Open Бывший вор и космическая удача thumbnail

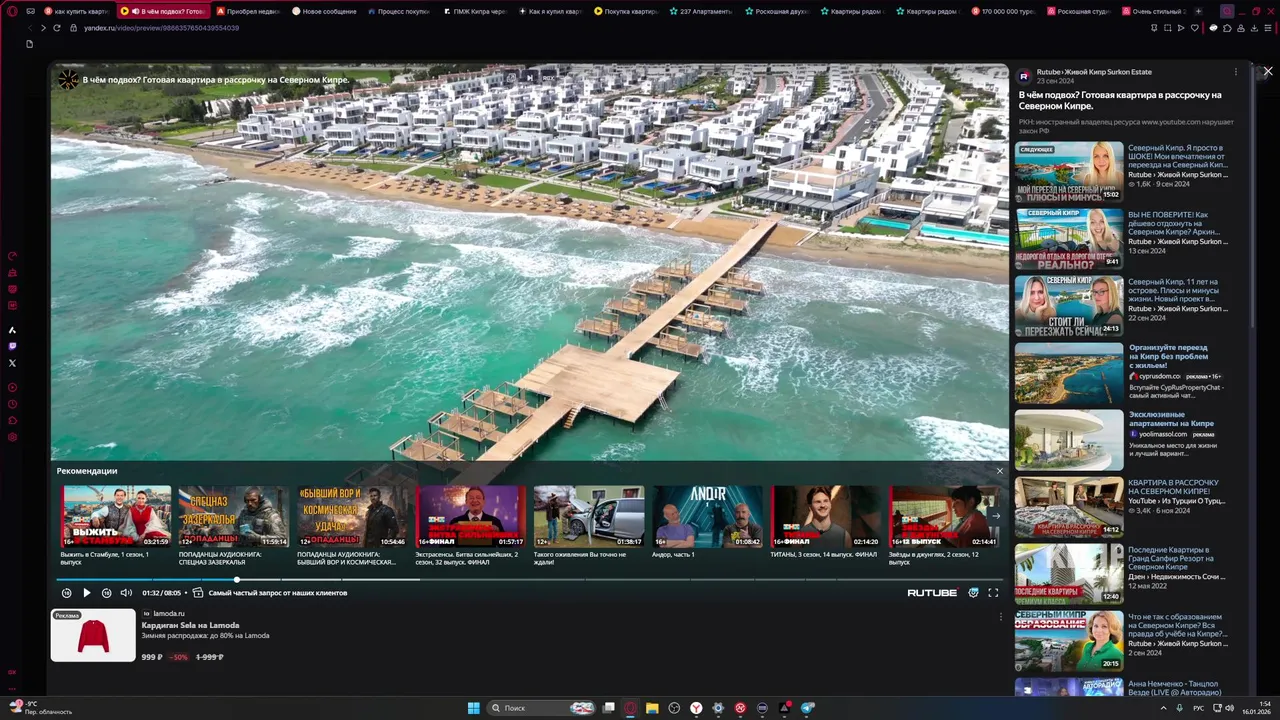[352, 516]
